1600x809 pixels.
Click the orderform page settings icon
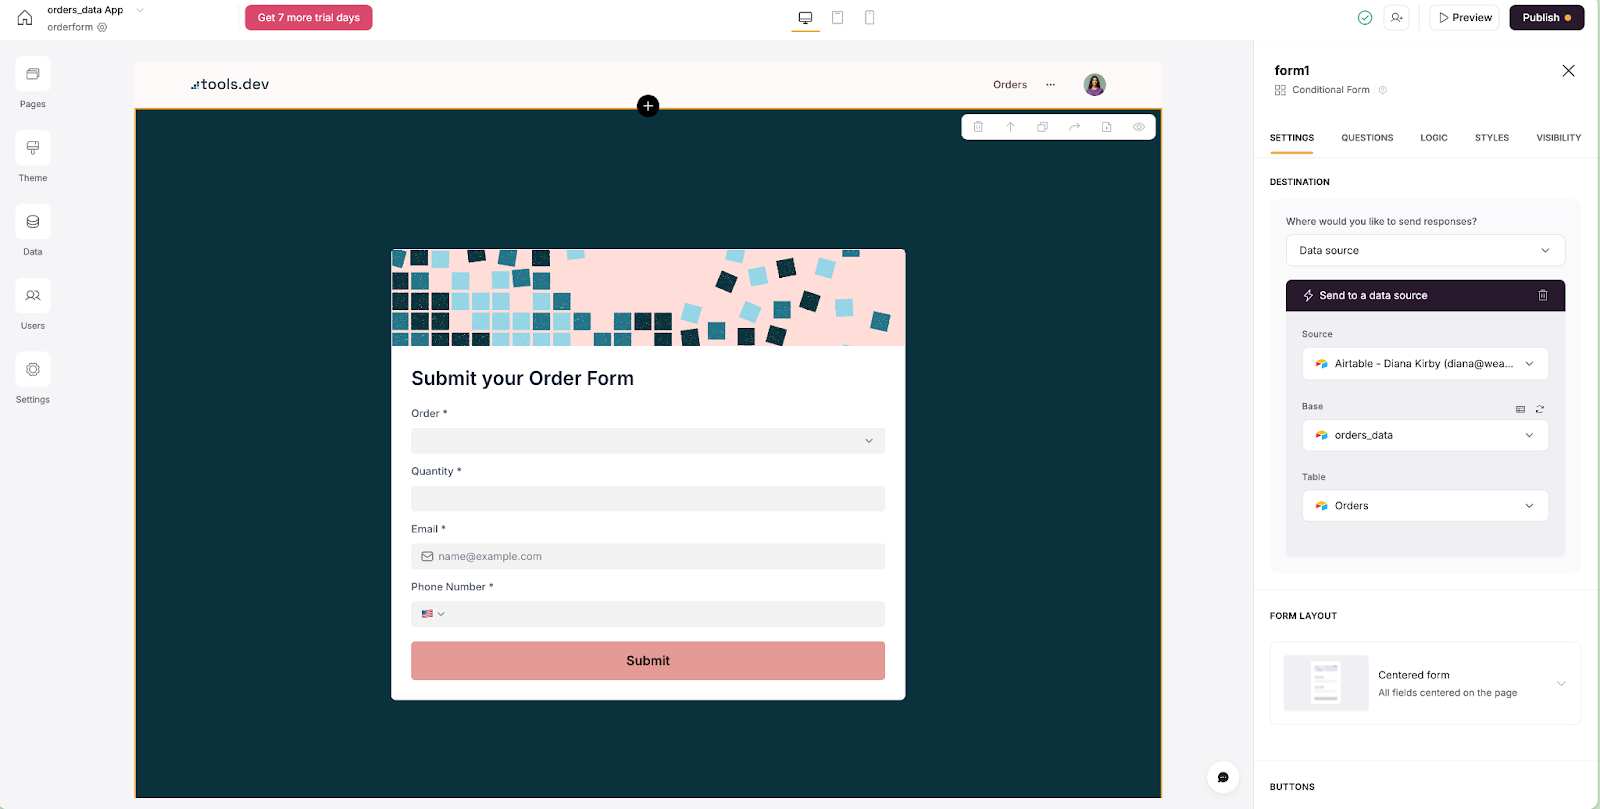(x=102, y=27)
